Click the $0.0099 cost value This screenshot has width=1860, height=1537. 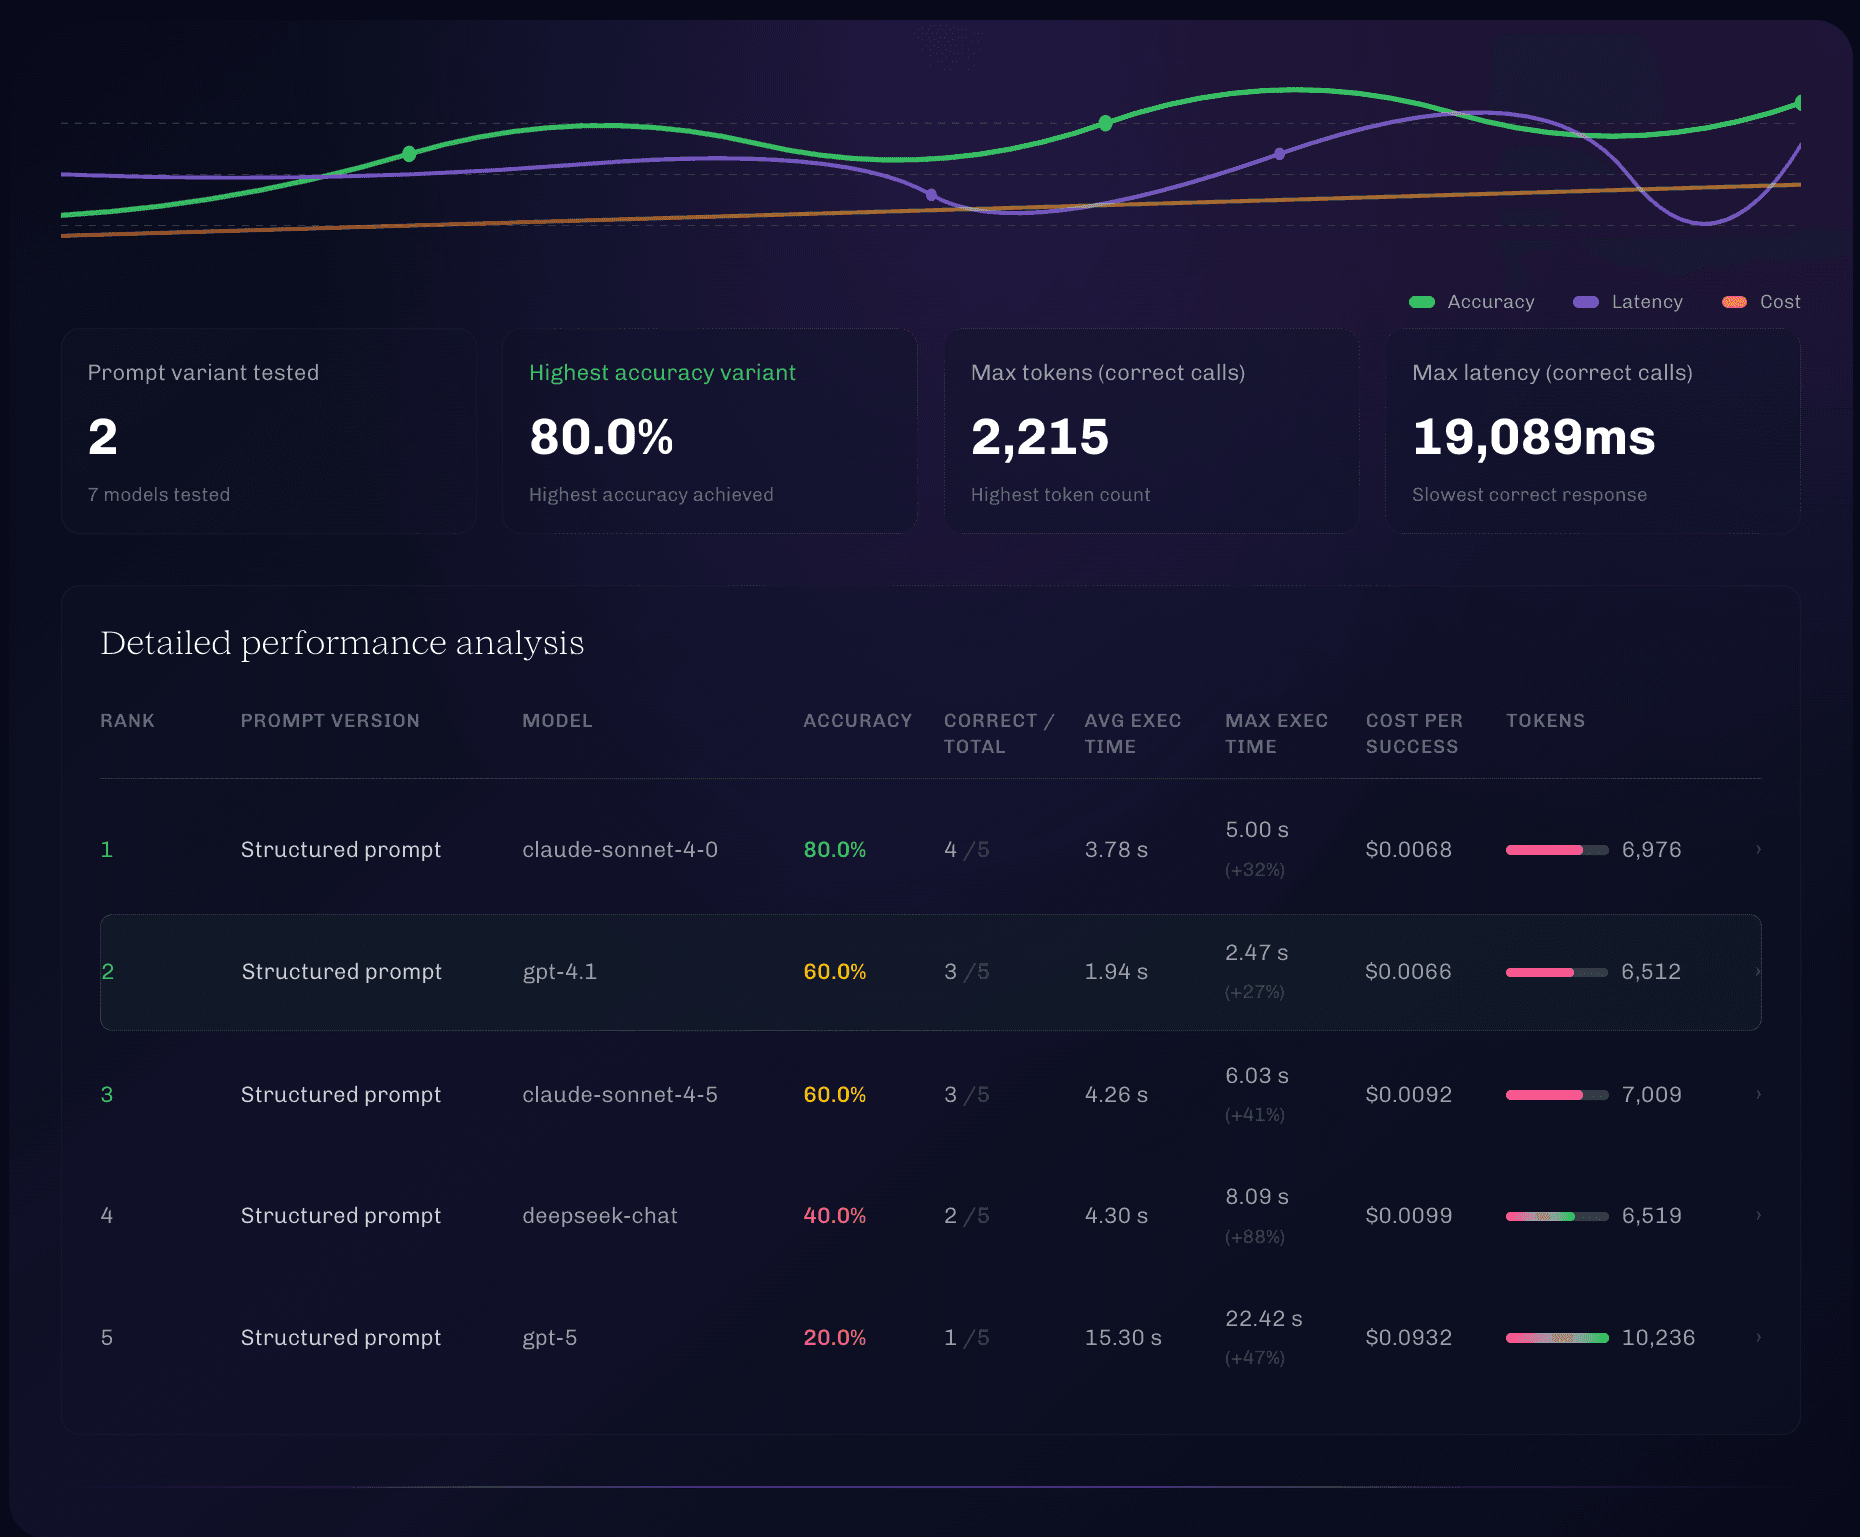pos(1409,1216)
